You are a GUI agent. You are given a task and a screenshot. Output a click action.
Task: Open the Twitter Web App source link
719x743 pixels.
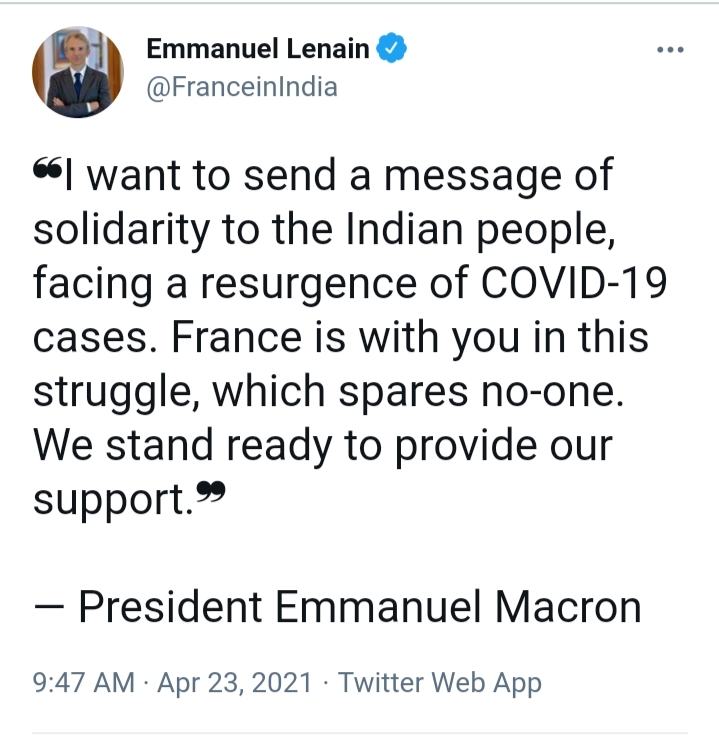coord(439,683)
